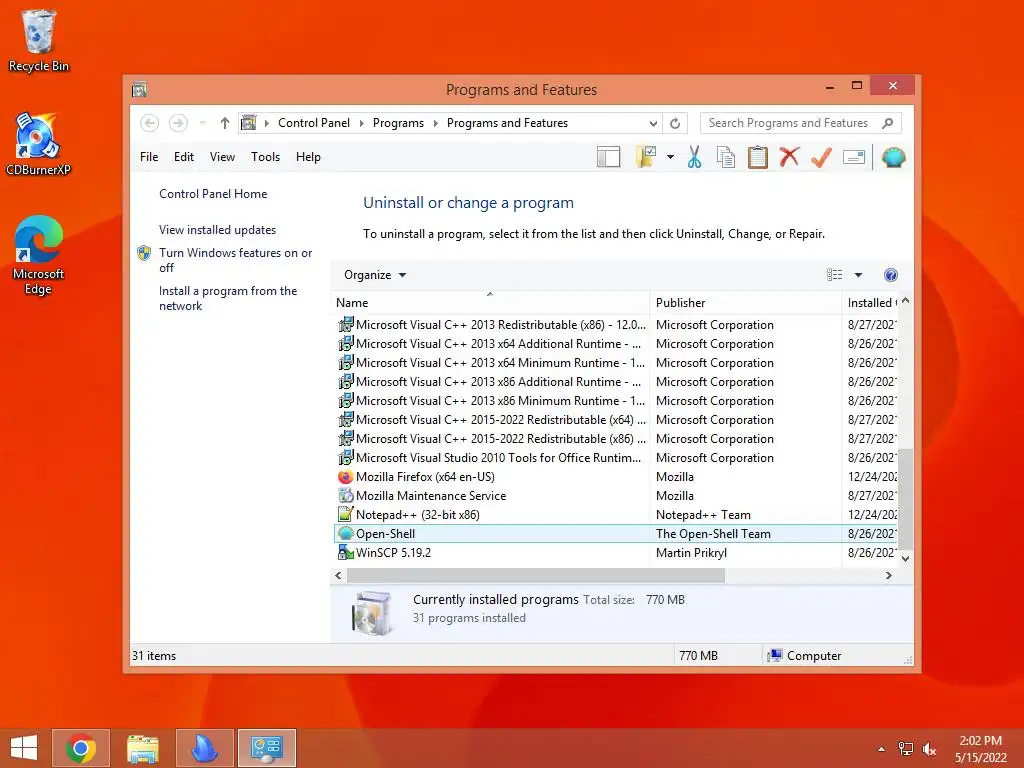Open View installed updates link
This screenshot has width=1024, height=768.
(x=217, y=230)
